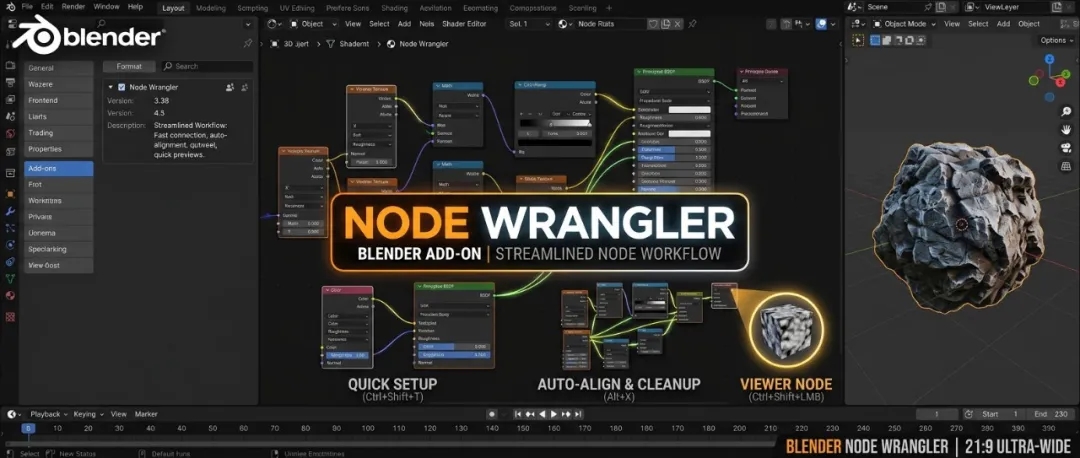Viewport: 1080px width, 458px height.
Task: Click the clock icon beside Start field
Action: [x=969, y=415]
